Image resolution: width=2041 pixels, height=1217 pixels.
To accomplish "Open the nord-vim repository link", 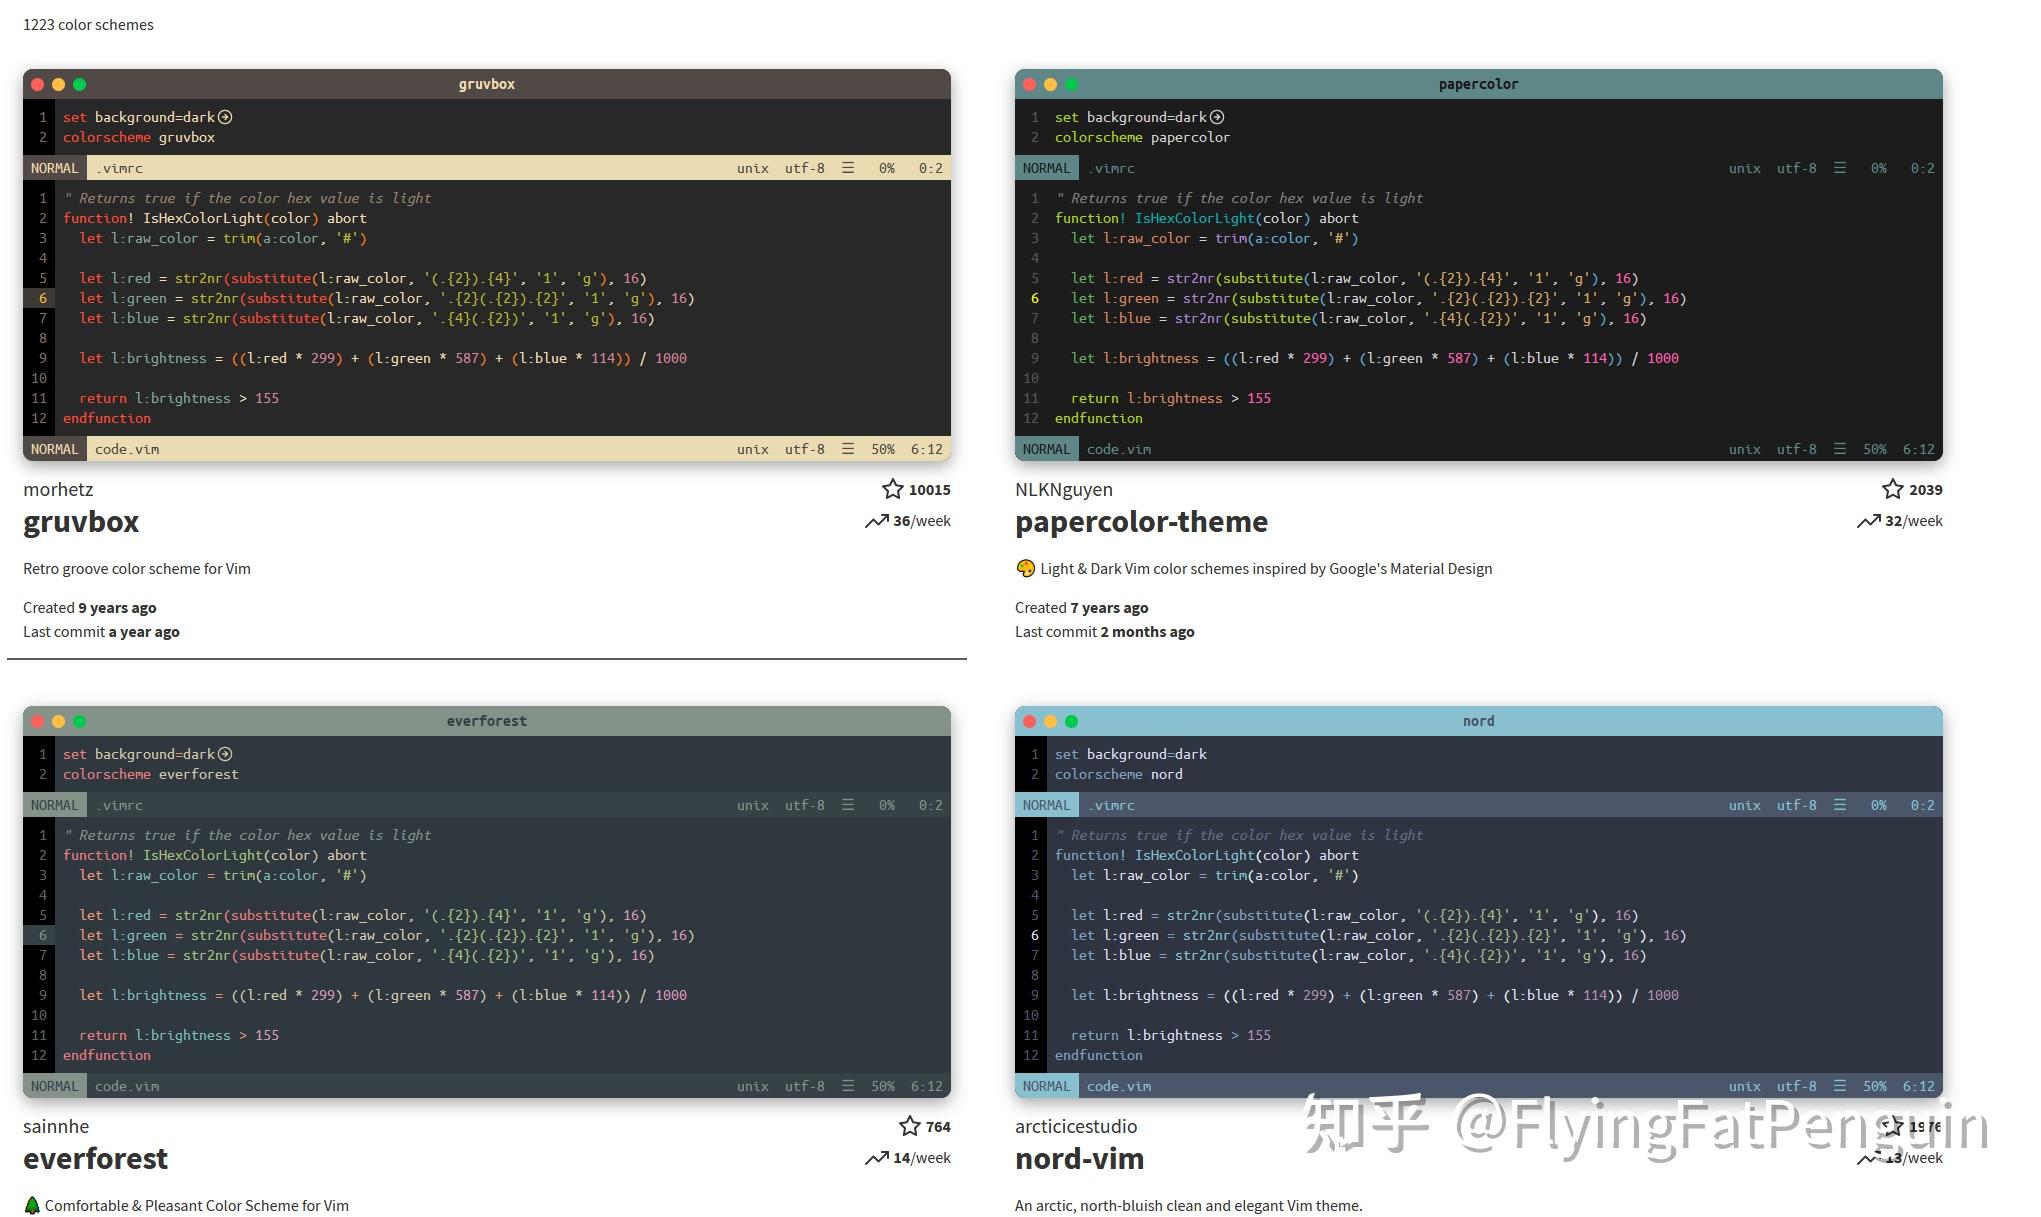I will [1079, 1158].
